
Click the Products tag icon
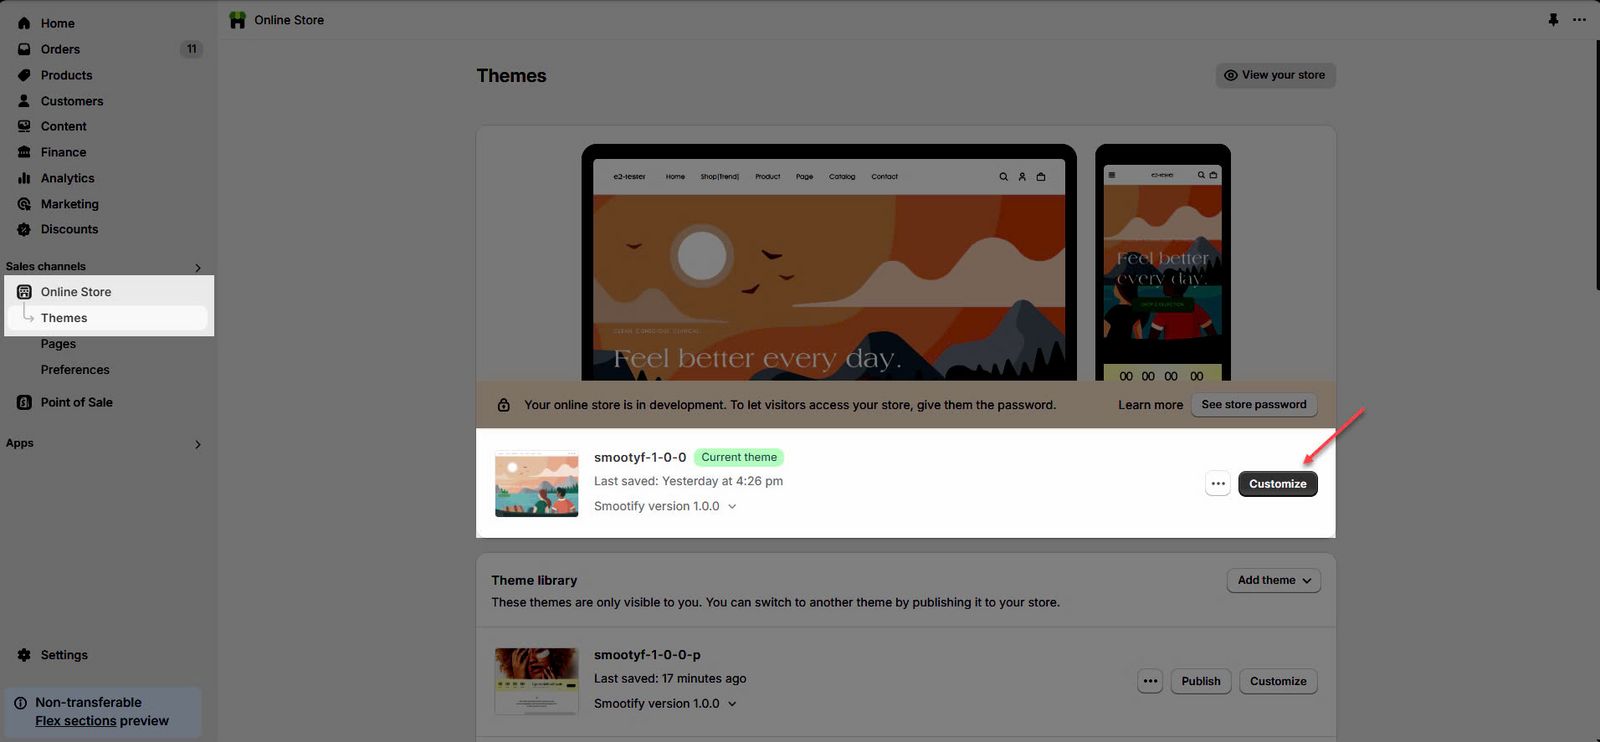pyautogui.click(x=24, y=75)
